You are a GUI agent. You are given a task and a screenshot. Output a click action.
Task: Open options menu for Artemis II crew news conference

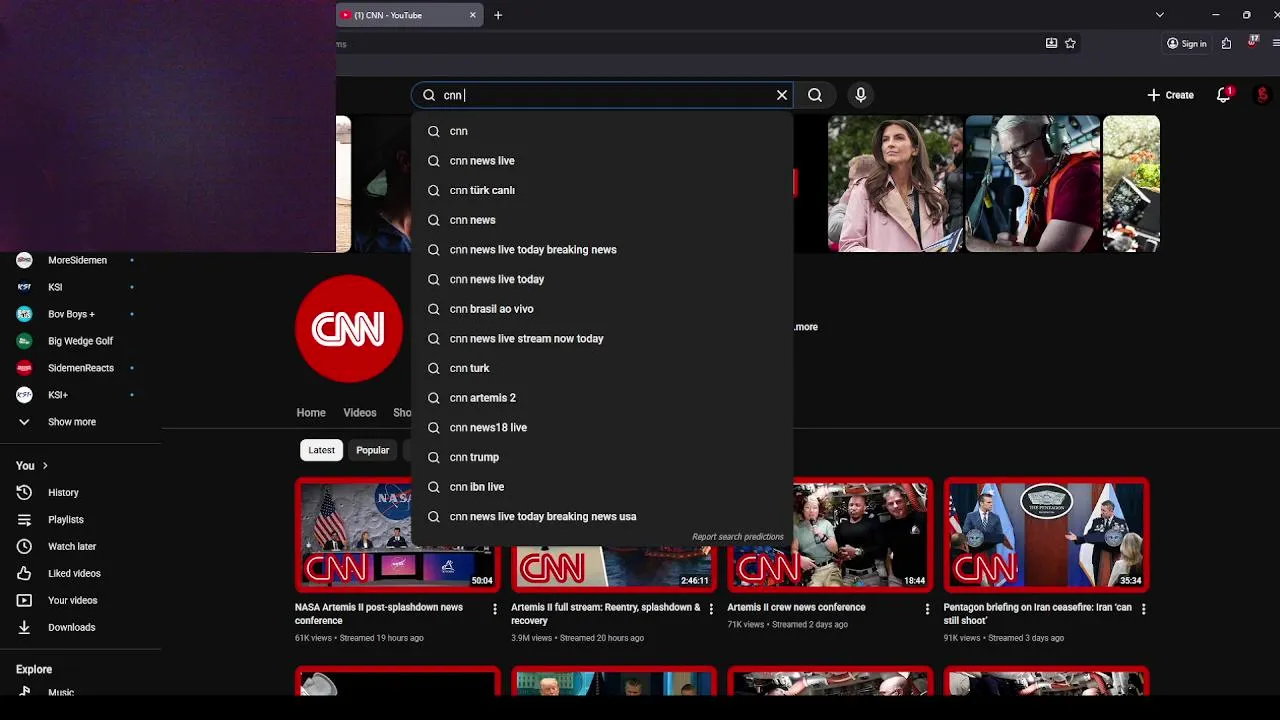pyautogui.click(x=927, y=608)
